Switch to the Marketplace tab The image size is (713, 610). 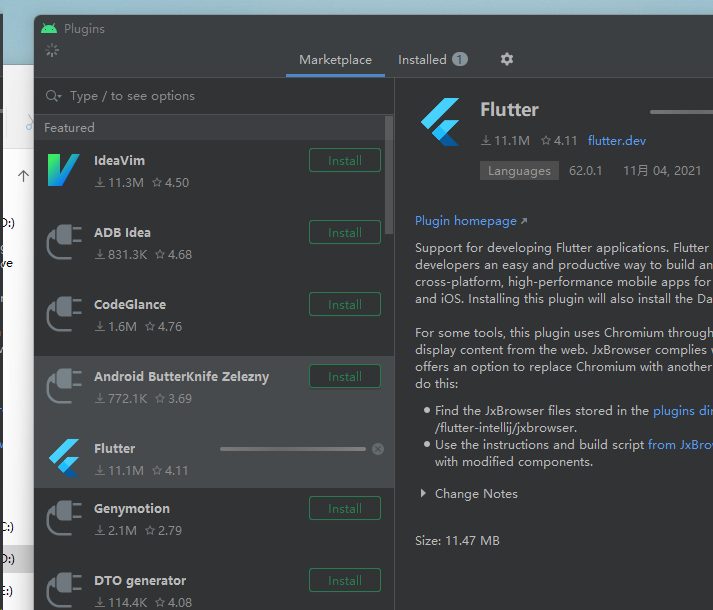tap(336, 60)
